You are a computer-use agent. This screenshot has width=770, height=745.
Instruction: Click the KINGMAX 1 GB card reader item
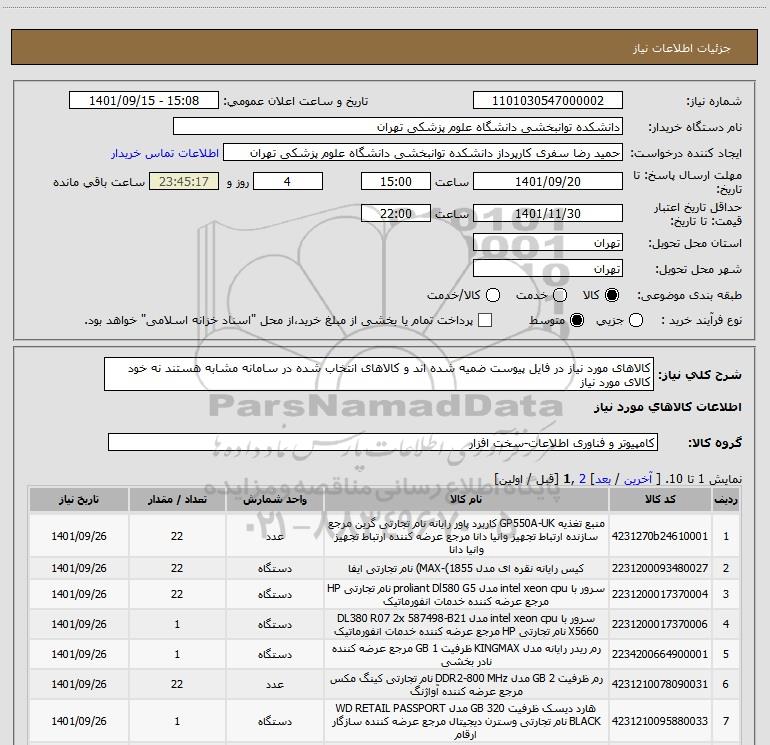466,655
